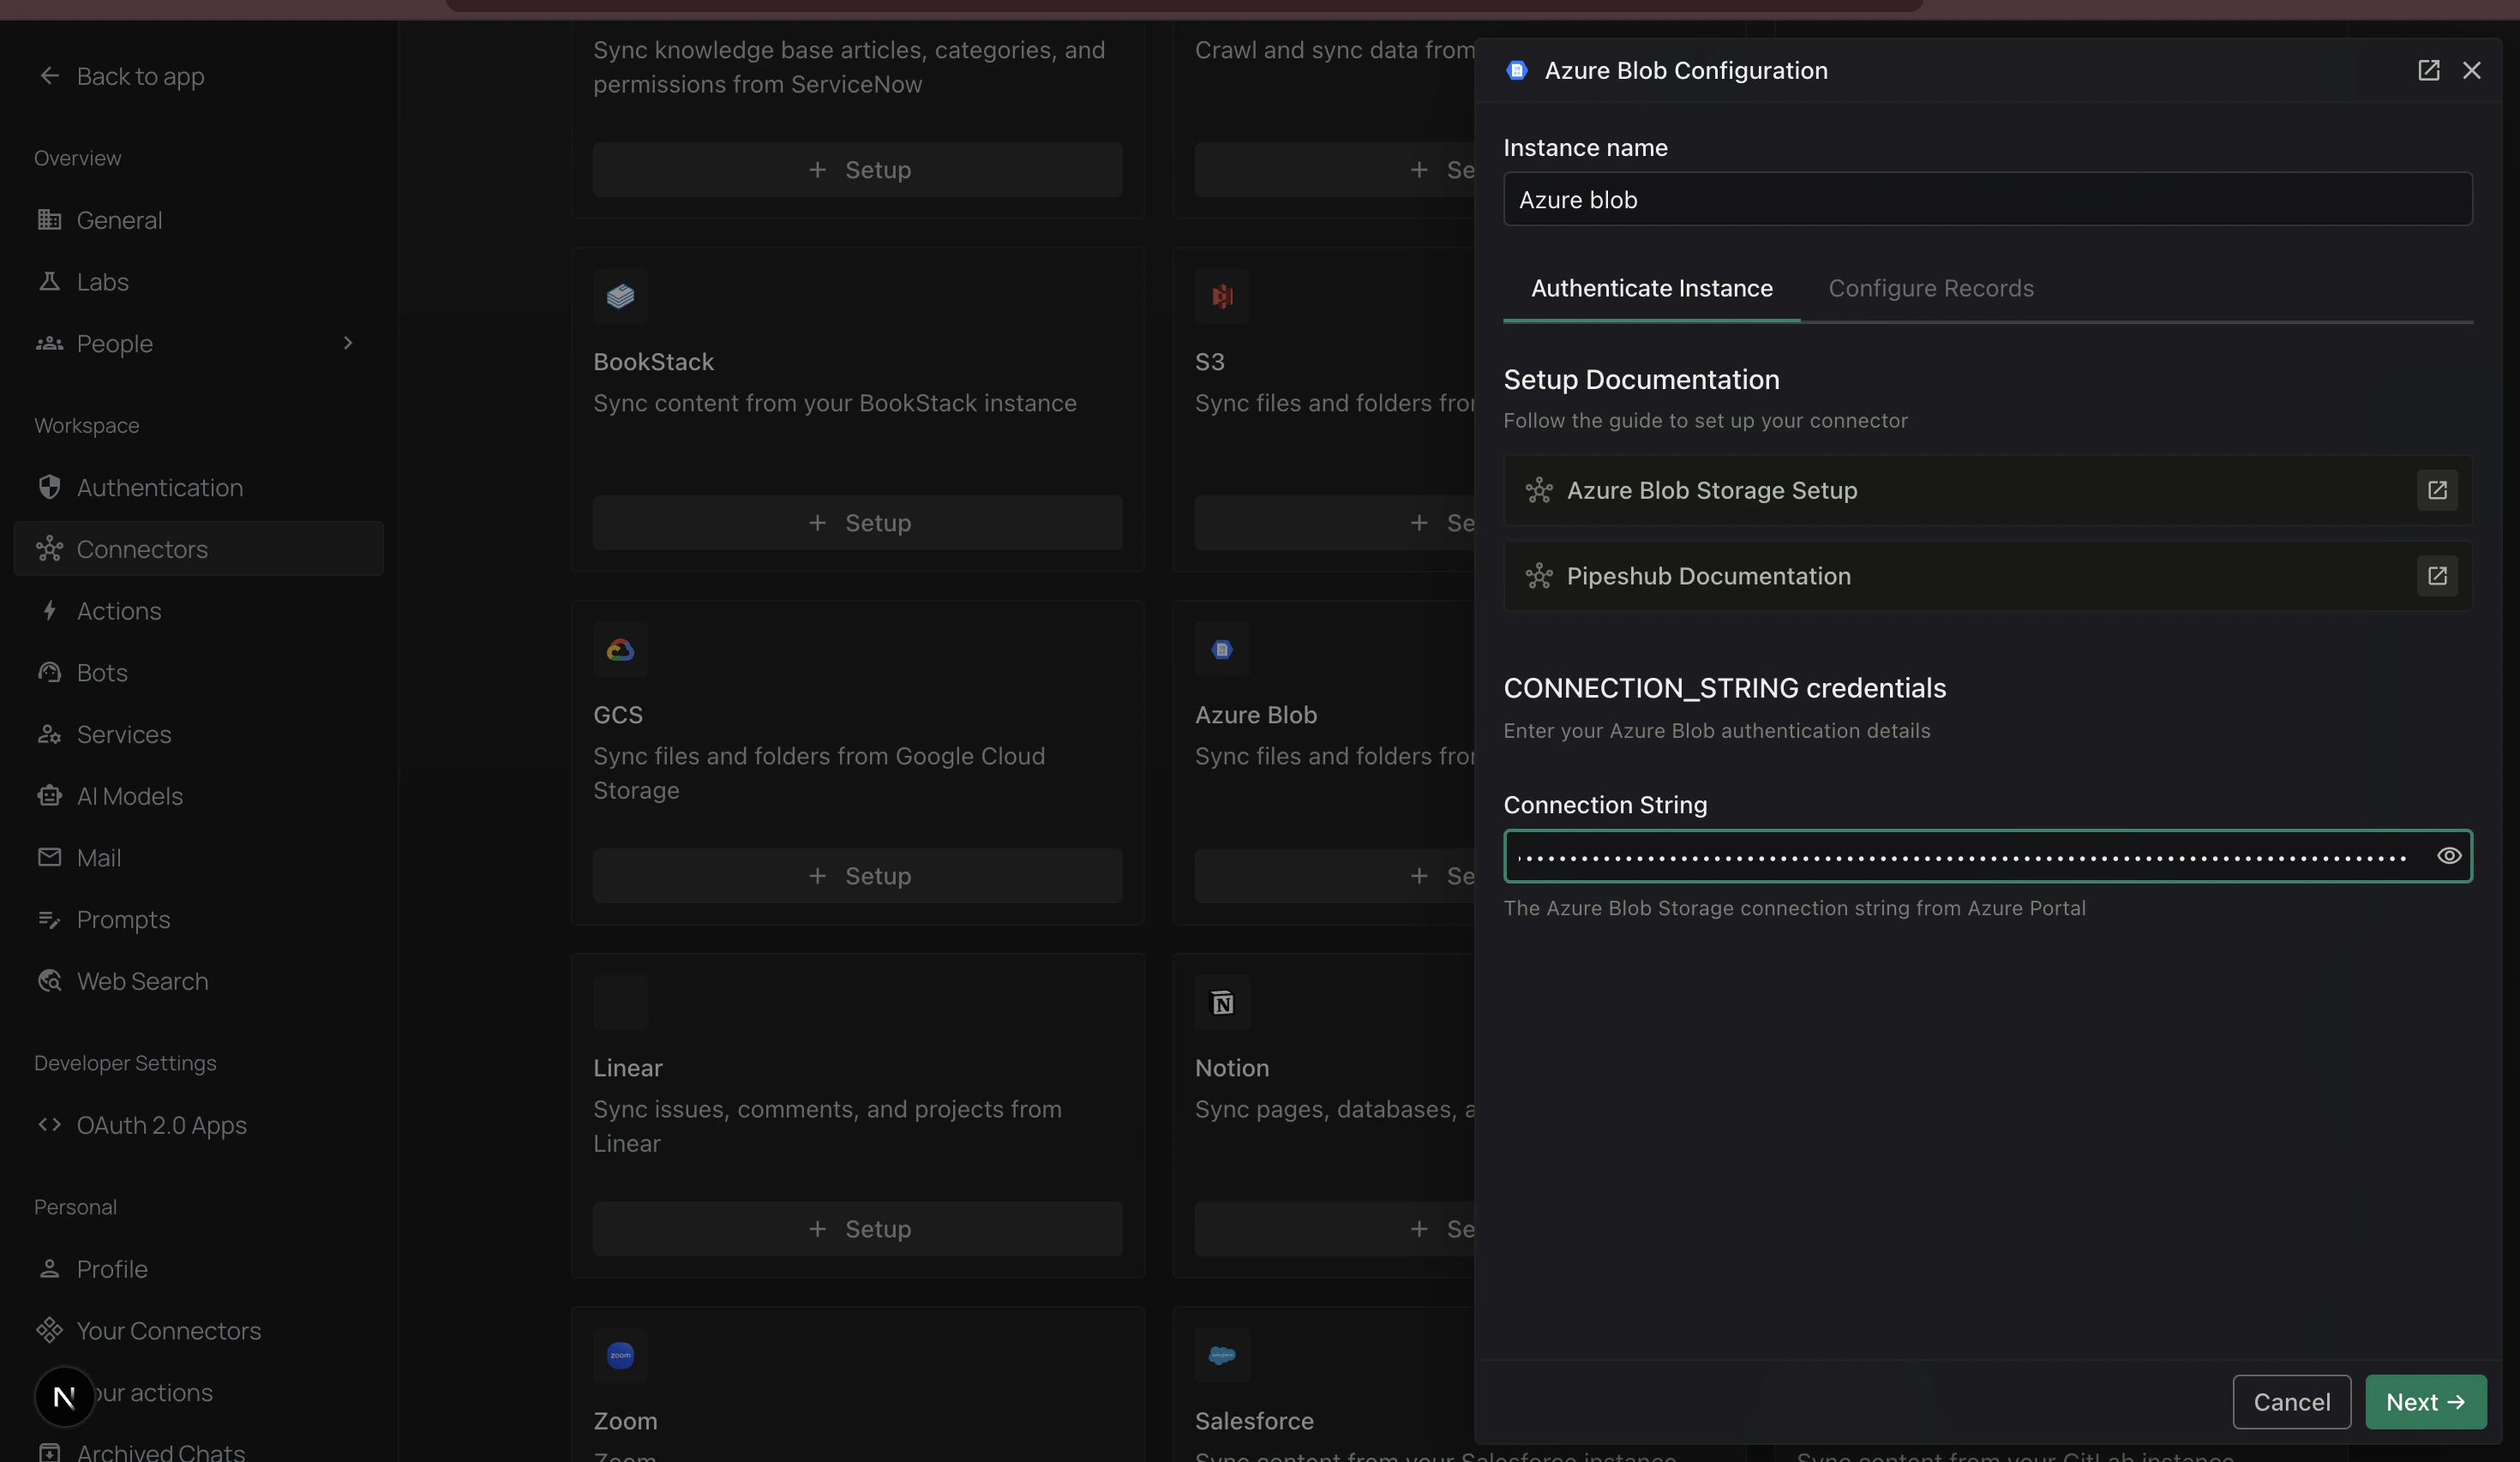Viewport: 2520px width, 1462px height.
Task: Open external link for Azure Blob Storage Setup
Action: pos(2437,490)
